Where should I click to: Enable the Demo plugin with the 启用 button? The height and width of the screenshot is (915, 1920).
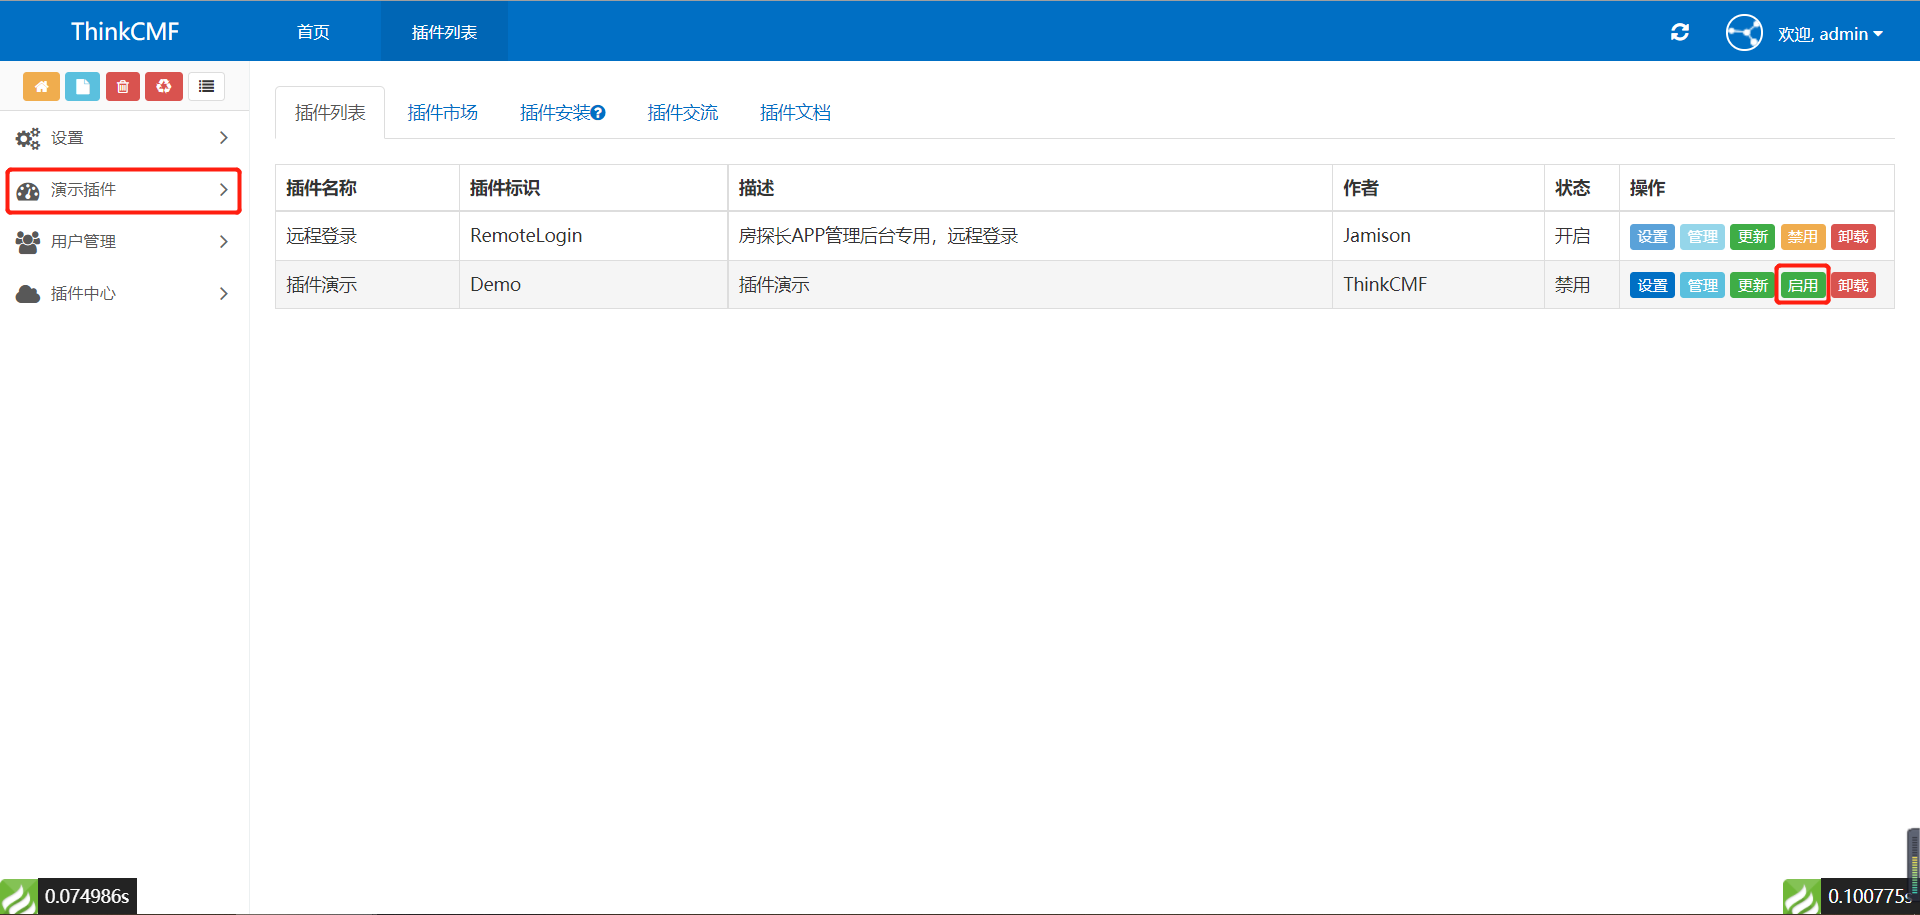(1802, 284)
